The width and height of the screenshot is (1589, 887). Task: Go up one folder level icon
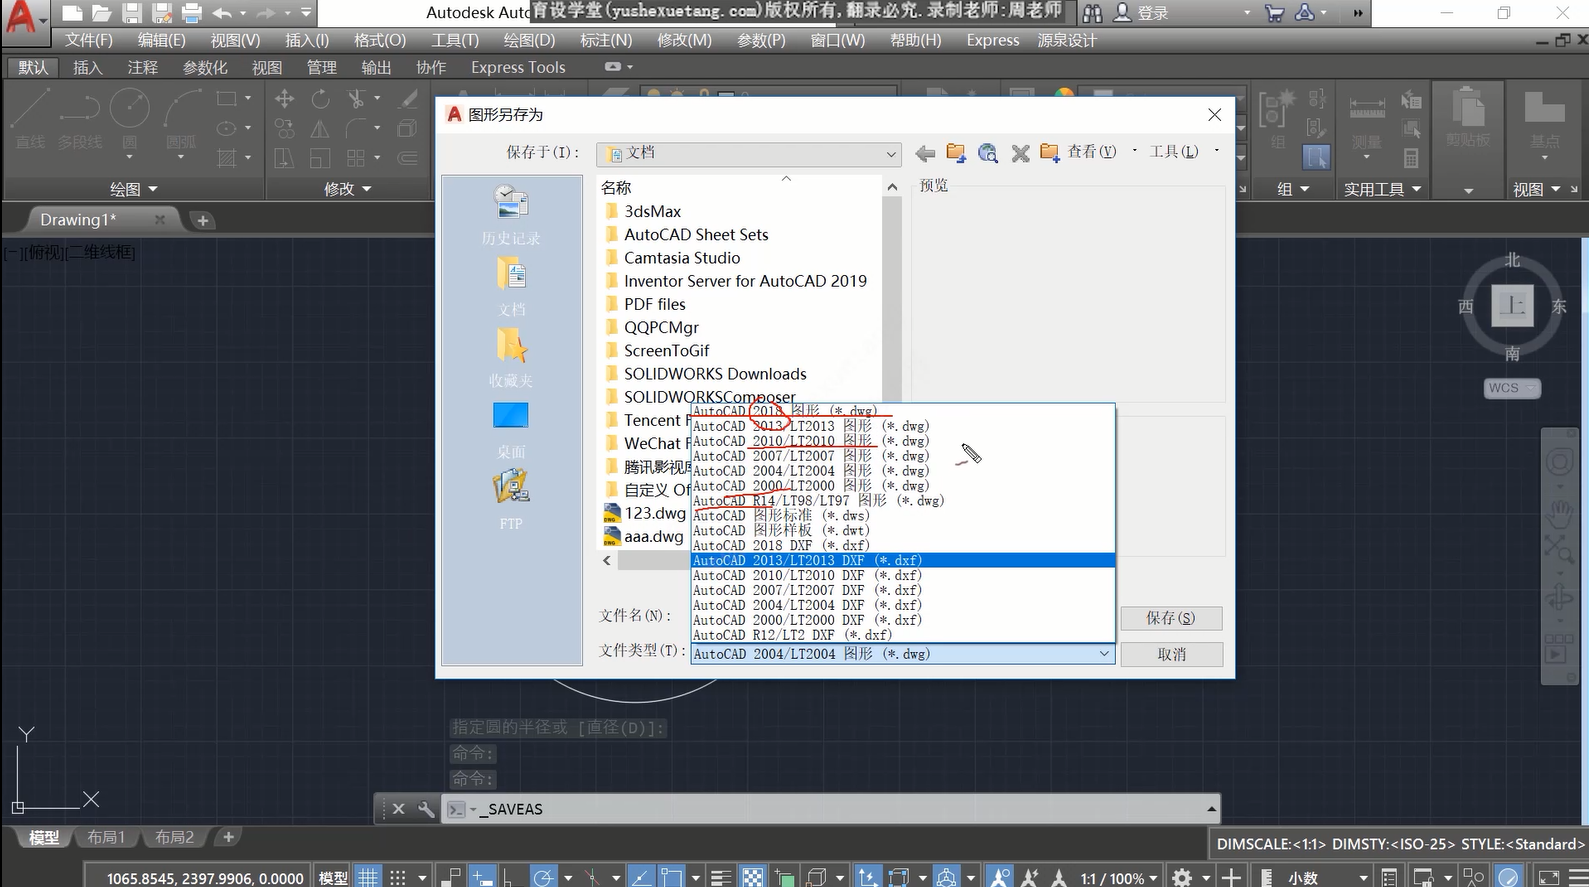(x=956, y=153)
